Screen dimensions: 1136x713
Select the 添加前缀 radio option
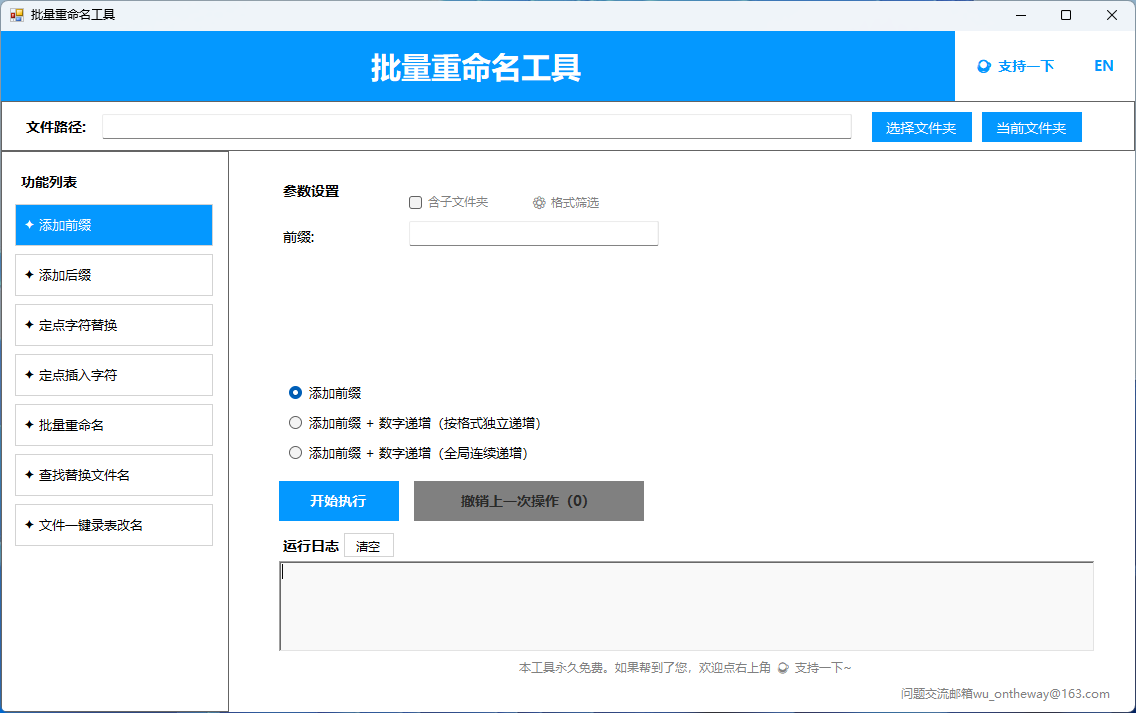coord(296,393)
